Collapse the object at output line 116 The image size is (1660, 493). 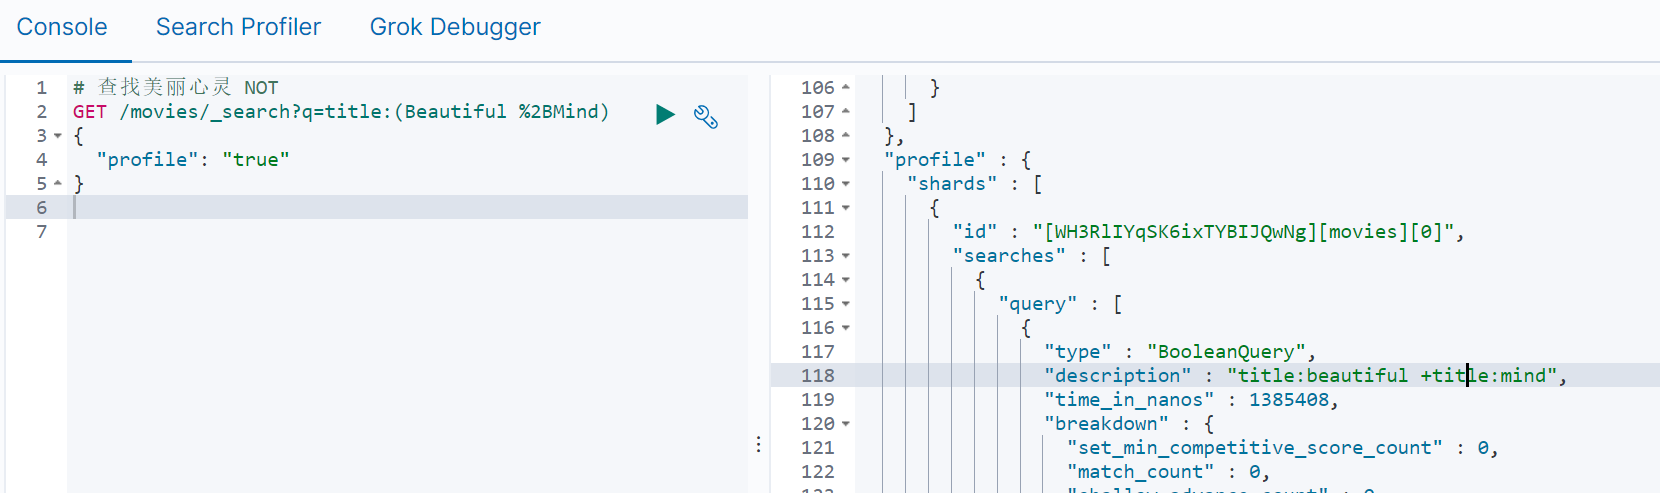846,328
